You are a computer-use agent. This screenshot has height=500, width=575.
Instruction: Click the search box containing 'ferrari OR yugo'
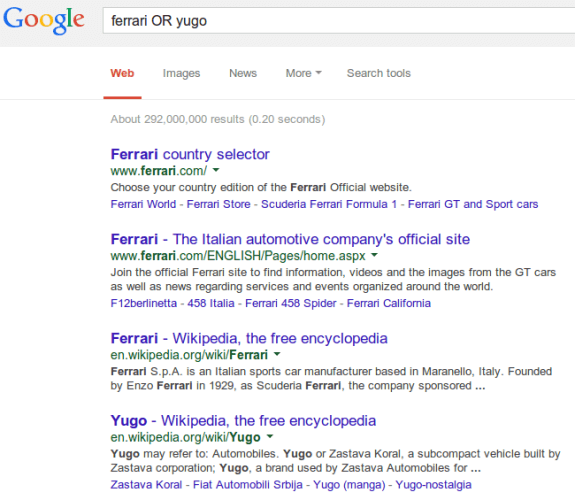[x=339, y=21]
